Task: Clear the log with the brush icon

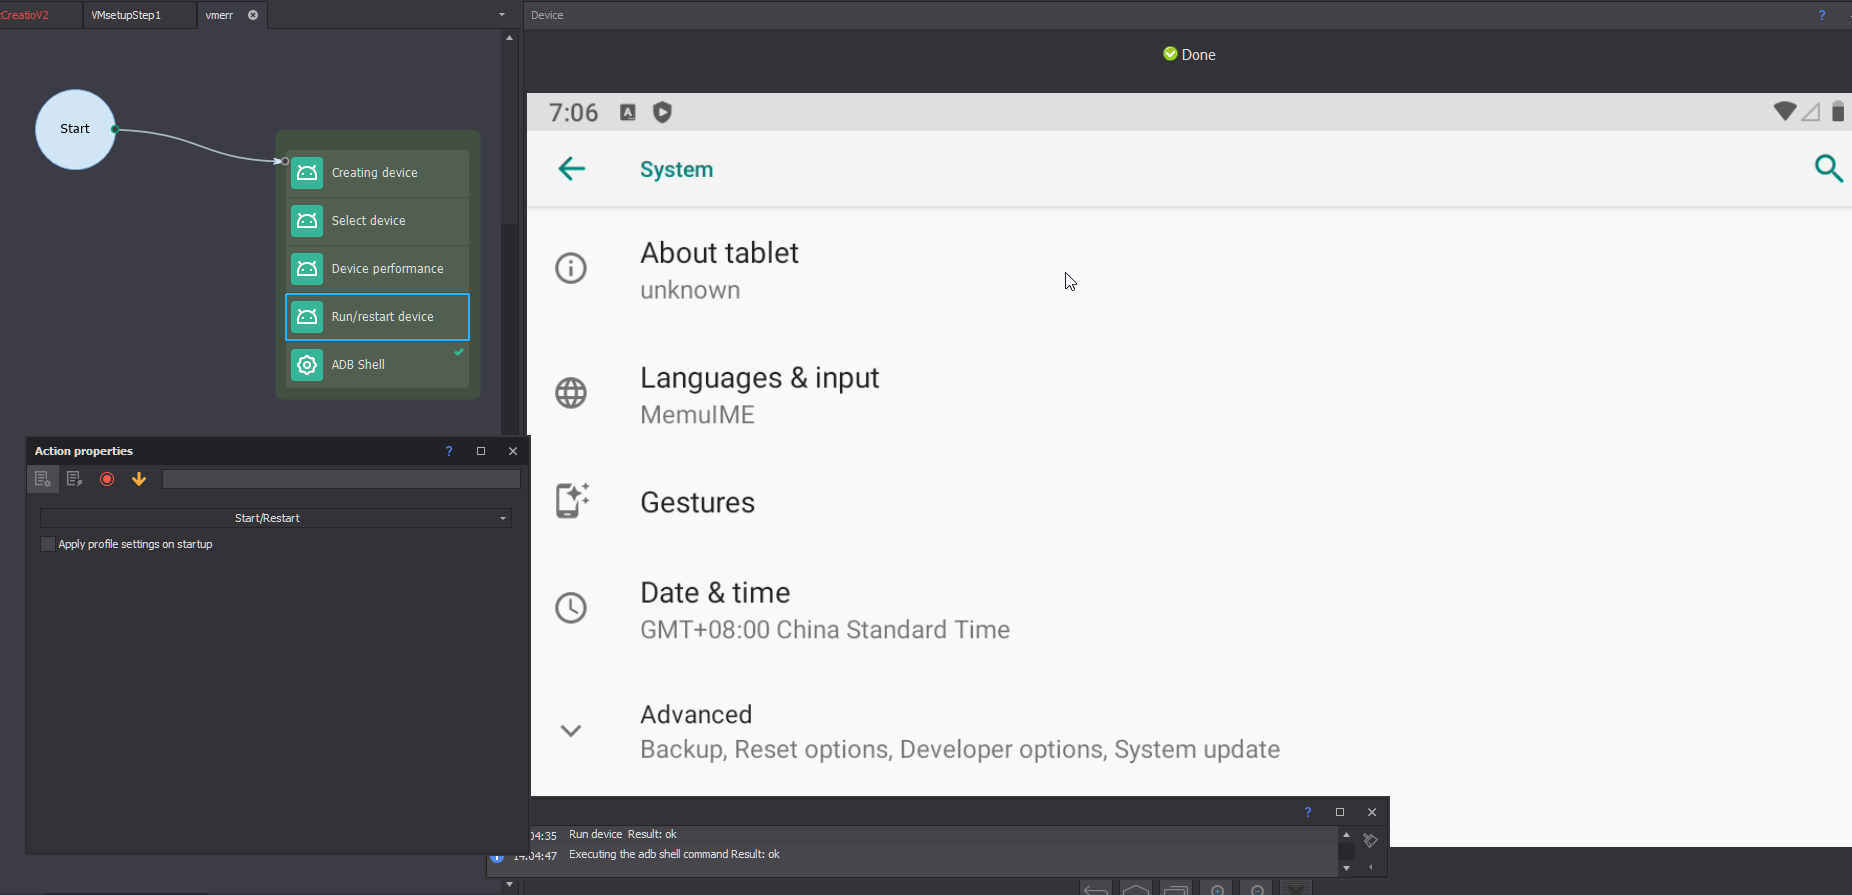Action: click(1370, 840)
